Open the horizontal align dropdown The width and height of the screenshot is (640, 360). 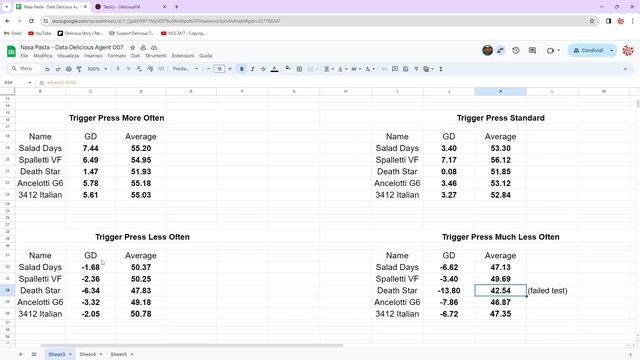click(x=329, y=69)
